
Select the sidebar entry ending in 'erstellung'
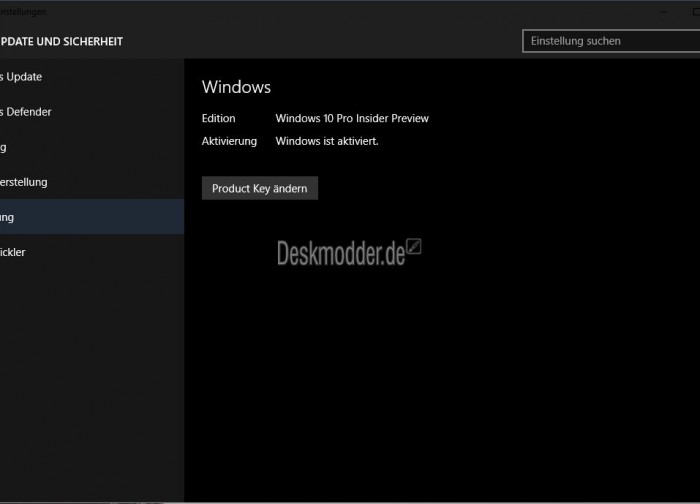(x=92, y=182)
